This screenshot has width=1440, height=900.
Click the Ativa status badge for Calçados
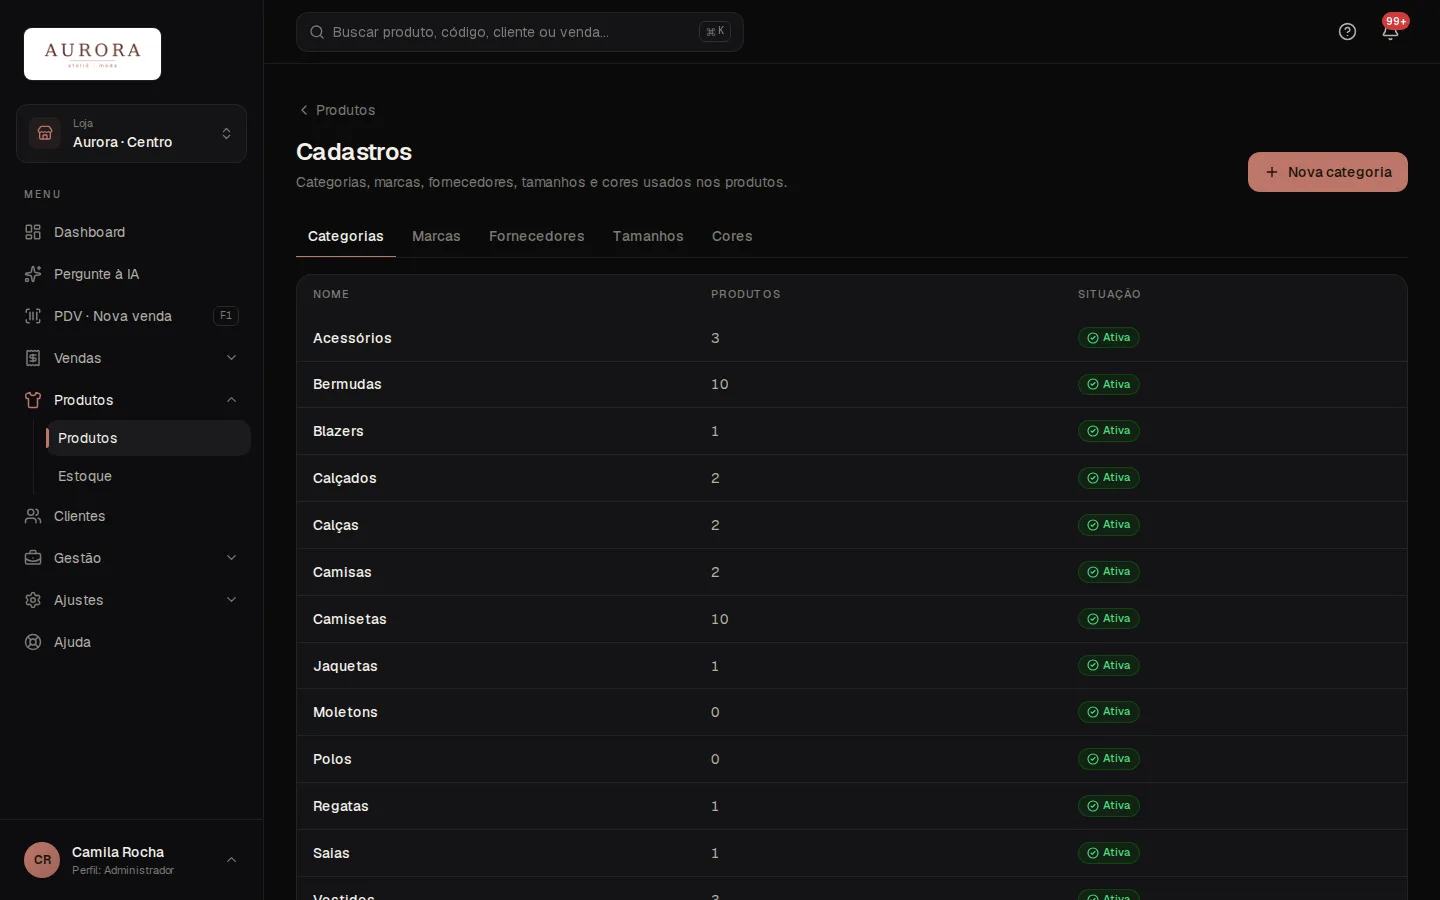[1108, 478]
